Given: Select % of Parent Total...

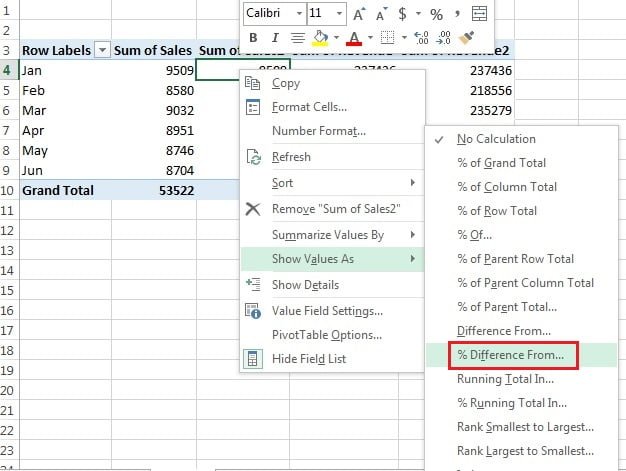Looking at the screenshot, I should tap(521, 307).
